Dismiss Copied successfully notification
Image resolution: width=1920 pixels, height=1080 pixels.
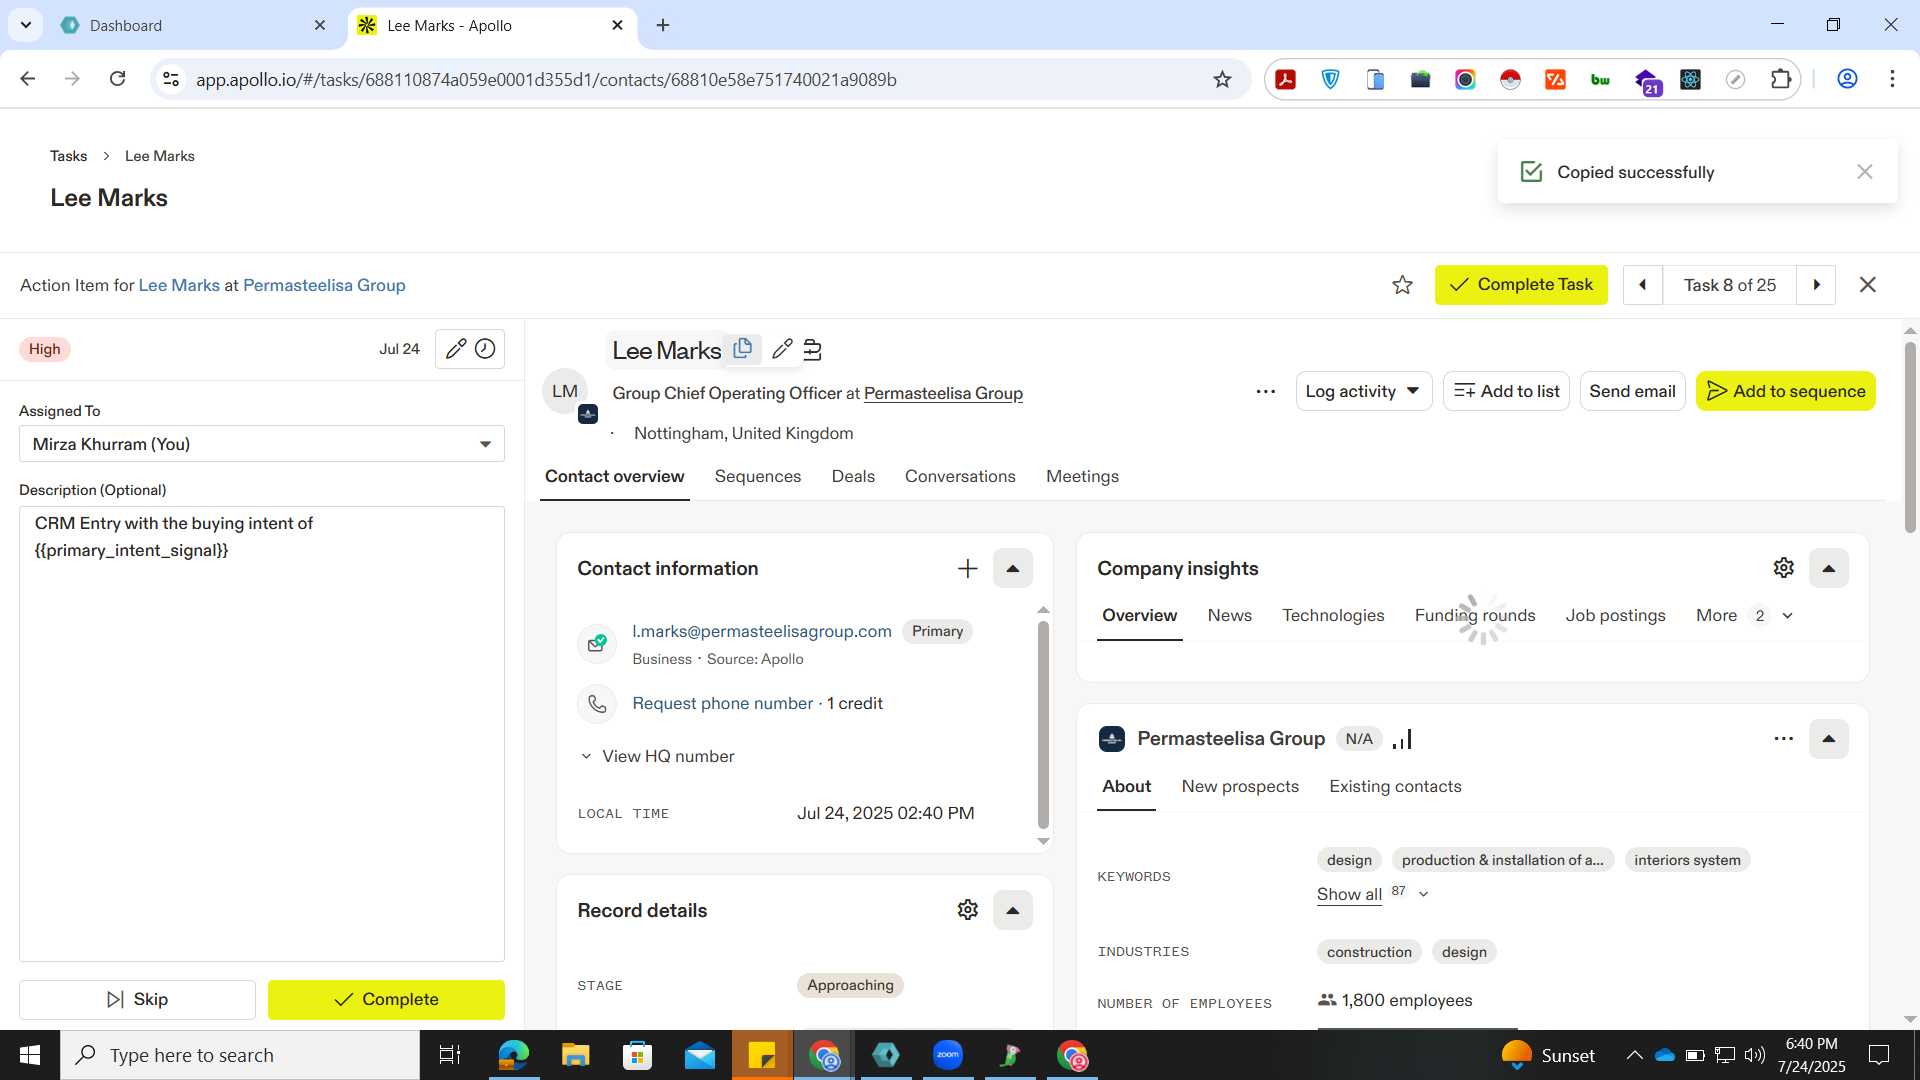point(1864,172)
